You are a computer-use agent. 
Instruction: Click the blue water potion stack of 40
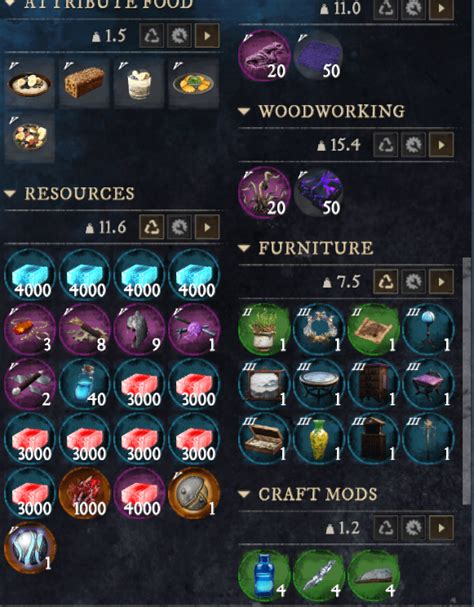point(84,384)
